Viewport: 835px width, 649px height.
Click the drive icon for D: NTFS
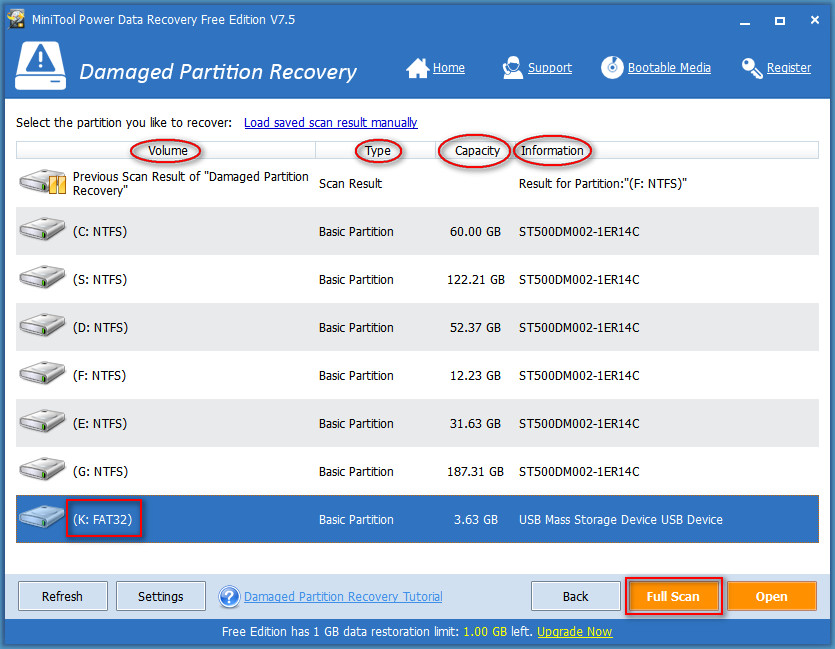click(x=42, y=325)
